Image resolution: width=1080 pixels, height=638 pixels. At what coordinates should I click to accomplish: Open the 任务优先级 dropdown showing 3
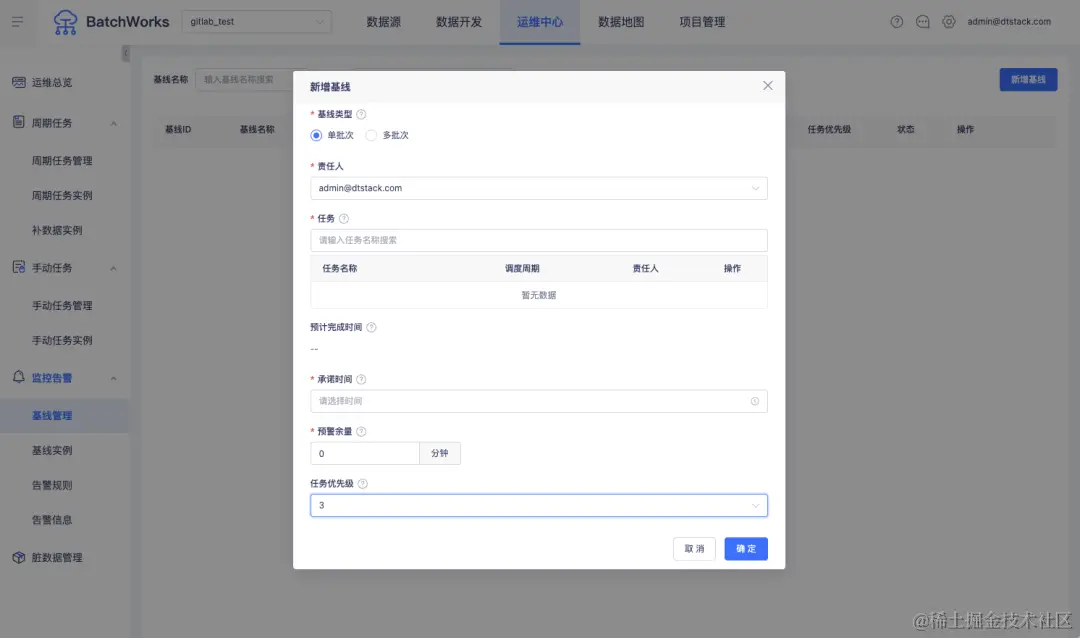pos(539,506)
